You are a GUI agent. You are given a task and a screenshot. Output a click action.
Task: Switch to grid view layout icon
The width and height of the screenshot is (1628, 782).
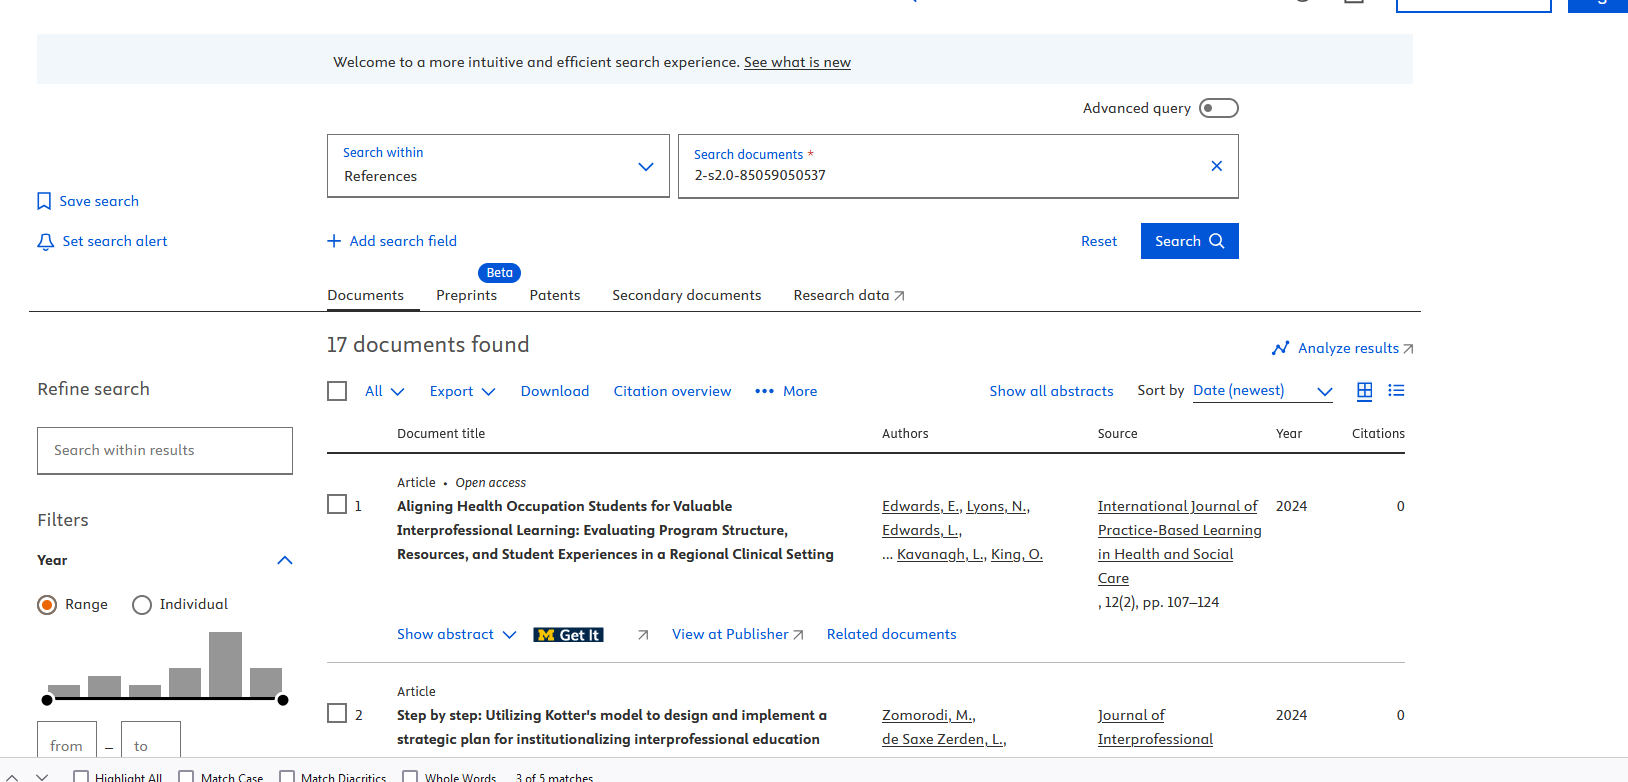[x=1364, y=391]
